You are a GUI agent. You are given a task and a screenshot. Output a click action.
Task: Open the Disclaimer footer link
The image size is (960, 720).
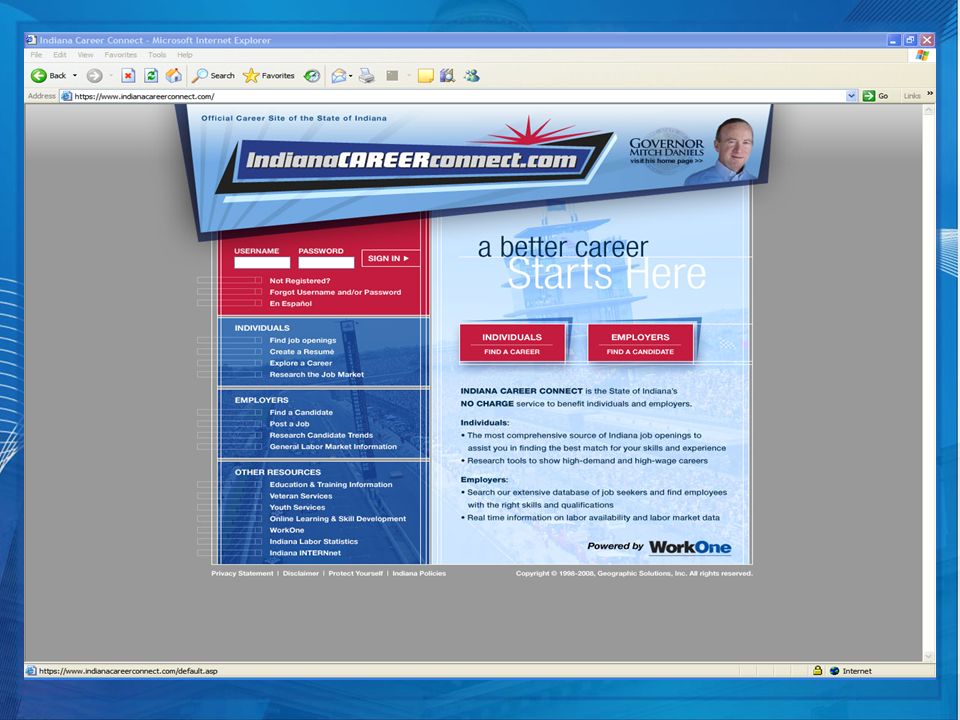(x=301, y=574)
